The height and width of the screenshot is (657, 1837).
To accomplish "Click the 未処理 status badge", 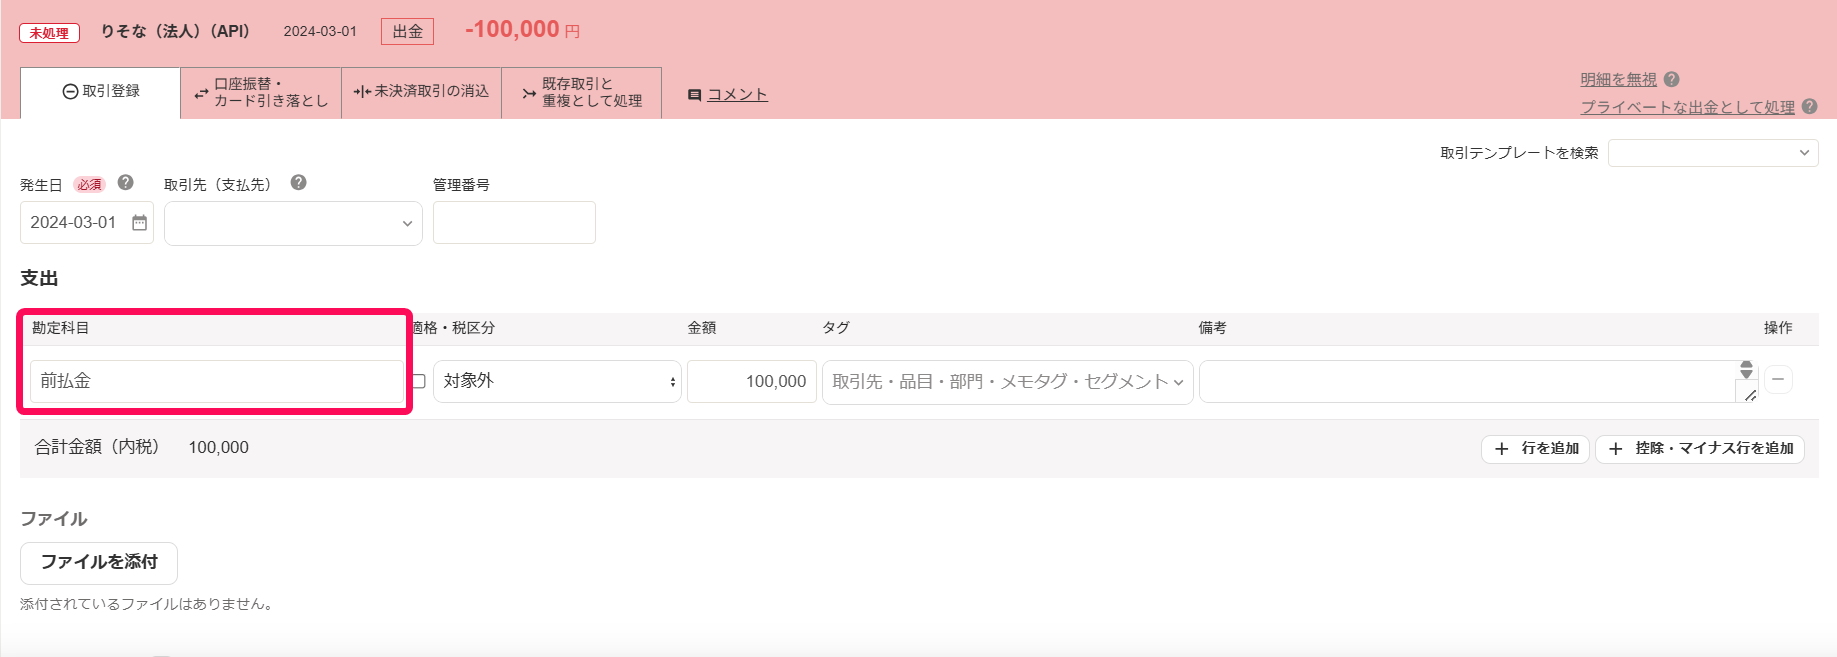I will (49, 33).
